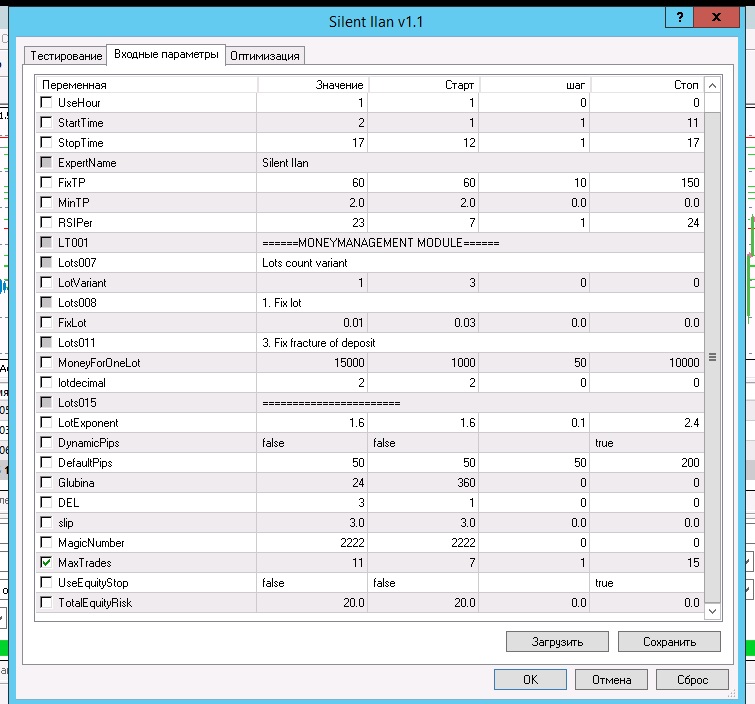Click the Переменная column header
This screenshot has width=755, height=704.
(x=146, y=85)
